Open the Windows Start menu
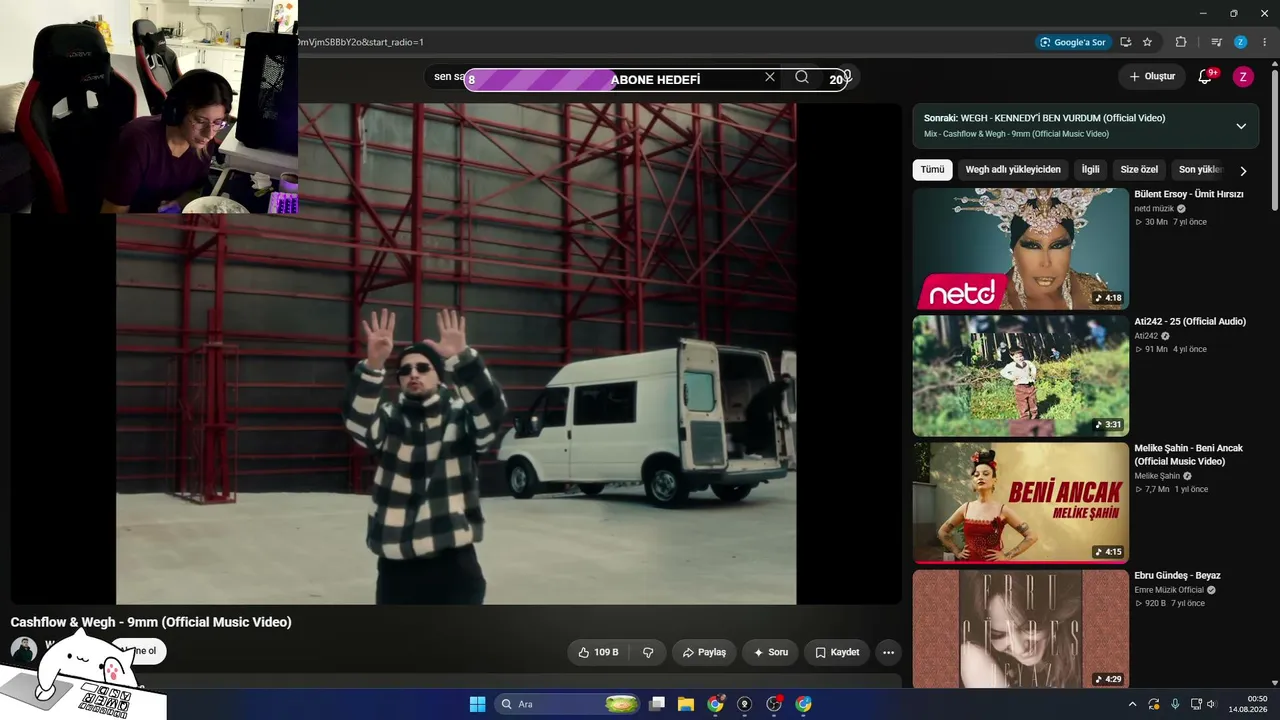This screenshot has width=1280, height=720. tap(477, 704)
